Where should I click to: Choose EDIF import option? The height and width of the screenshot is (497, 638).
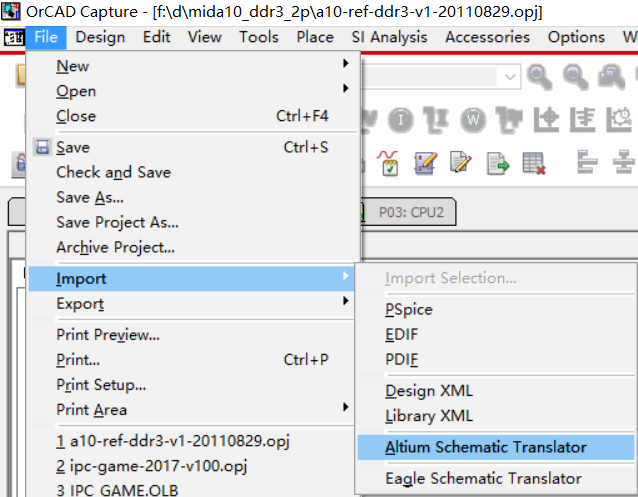point(496,334)
